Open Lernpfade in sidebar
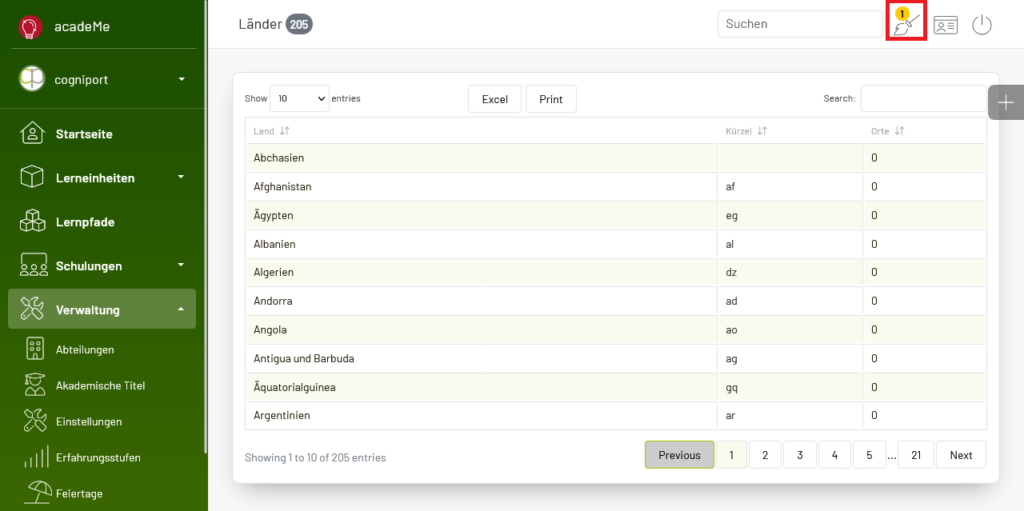1024x511 pixels. [x=86, y=222]
